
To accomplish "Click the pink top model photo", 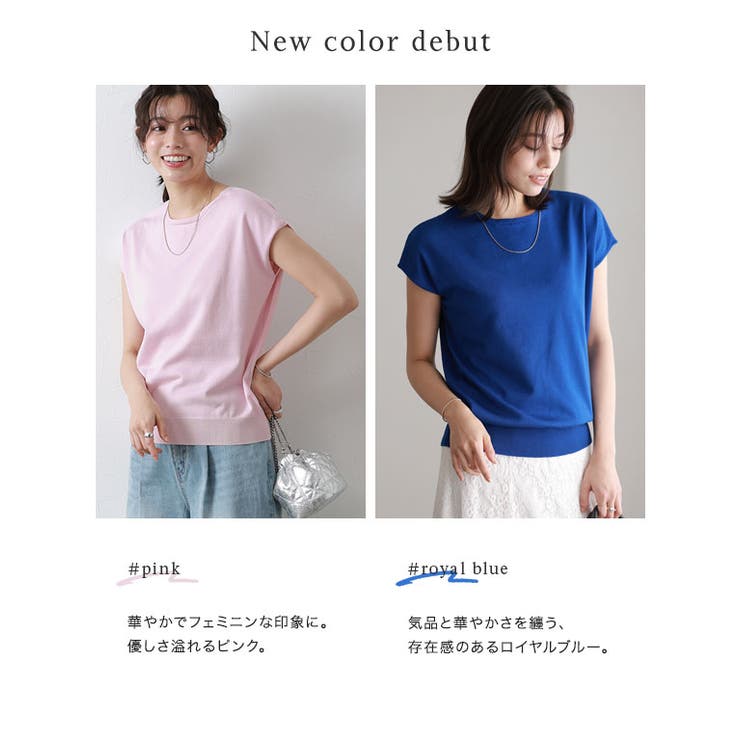I will [230, 301].
